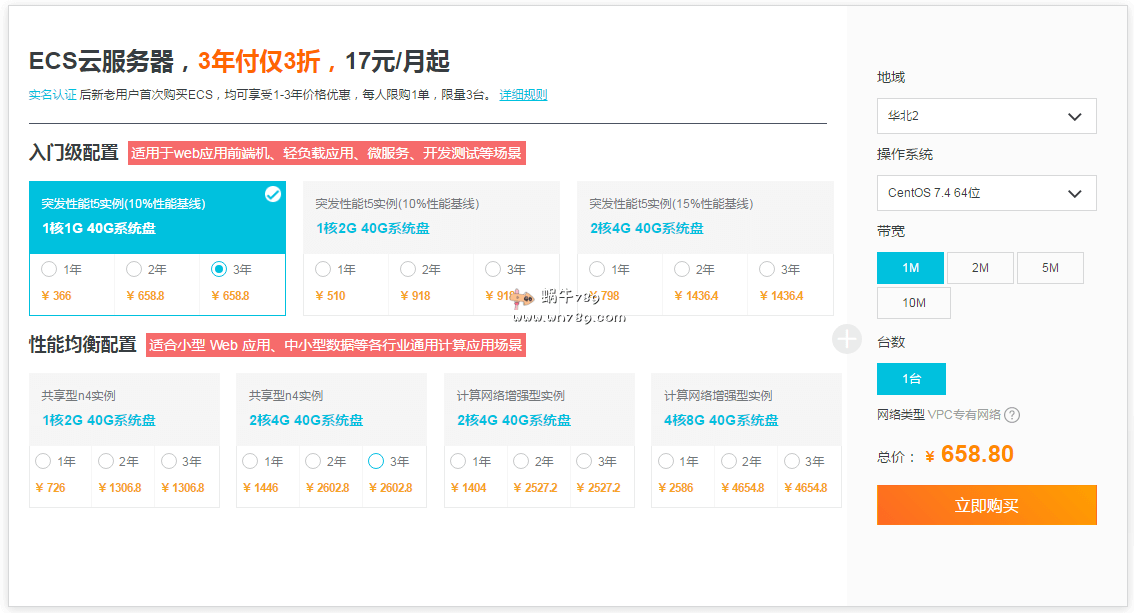Click the VPC network type help icon
This screenshot has height=613, width=1134.
point(1012,415)
